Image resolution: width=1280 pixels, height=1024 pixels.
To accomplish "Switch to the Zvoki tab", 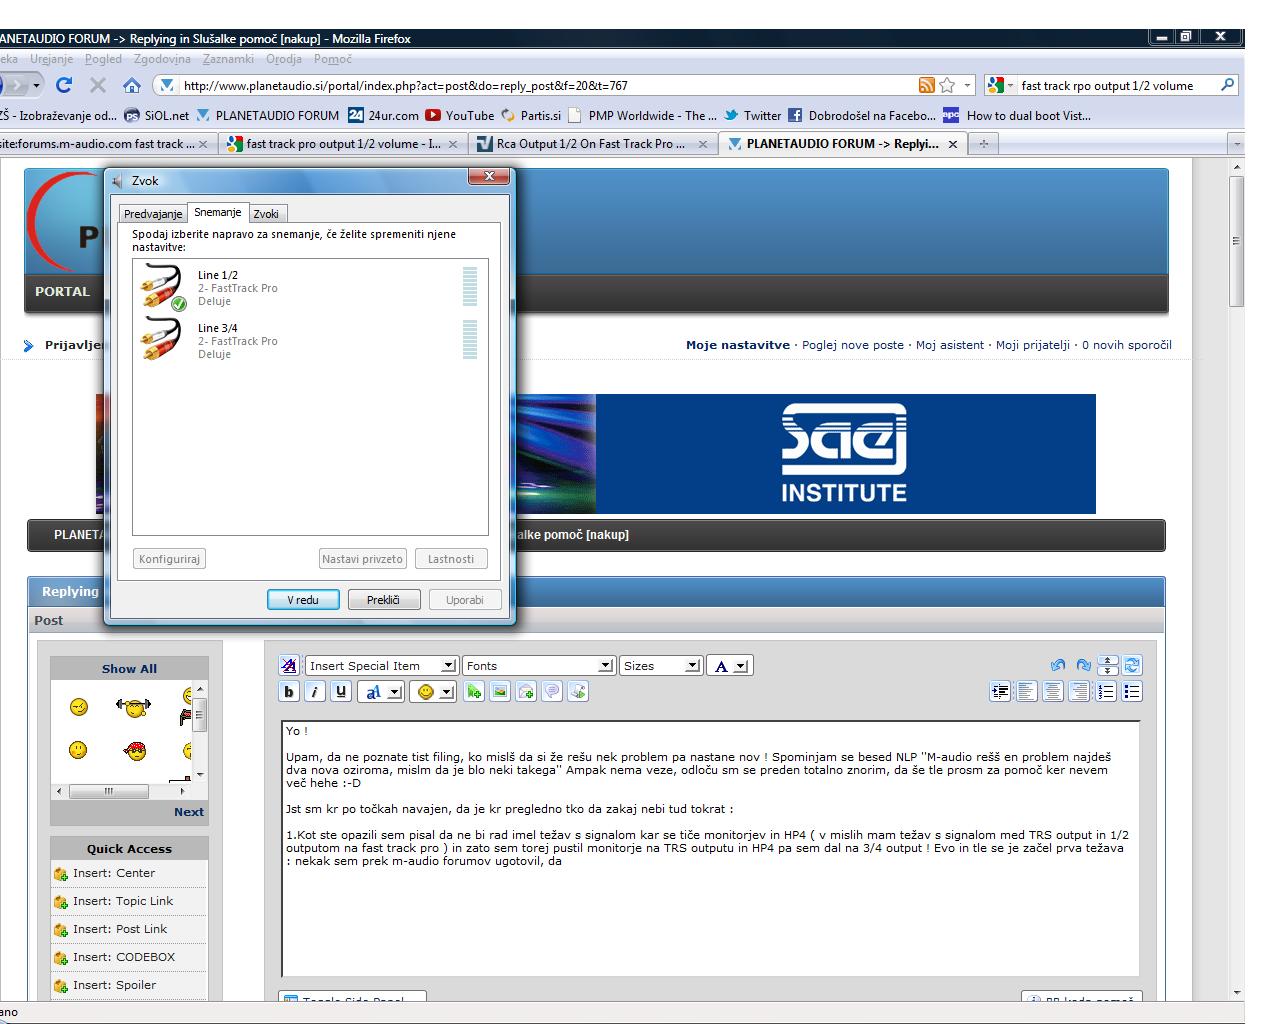I will click(266, 214).
